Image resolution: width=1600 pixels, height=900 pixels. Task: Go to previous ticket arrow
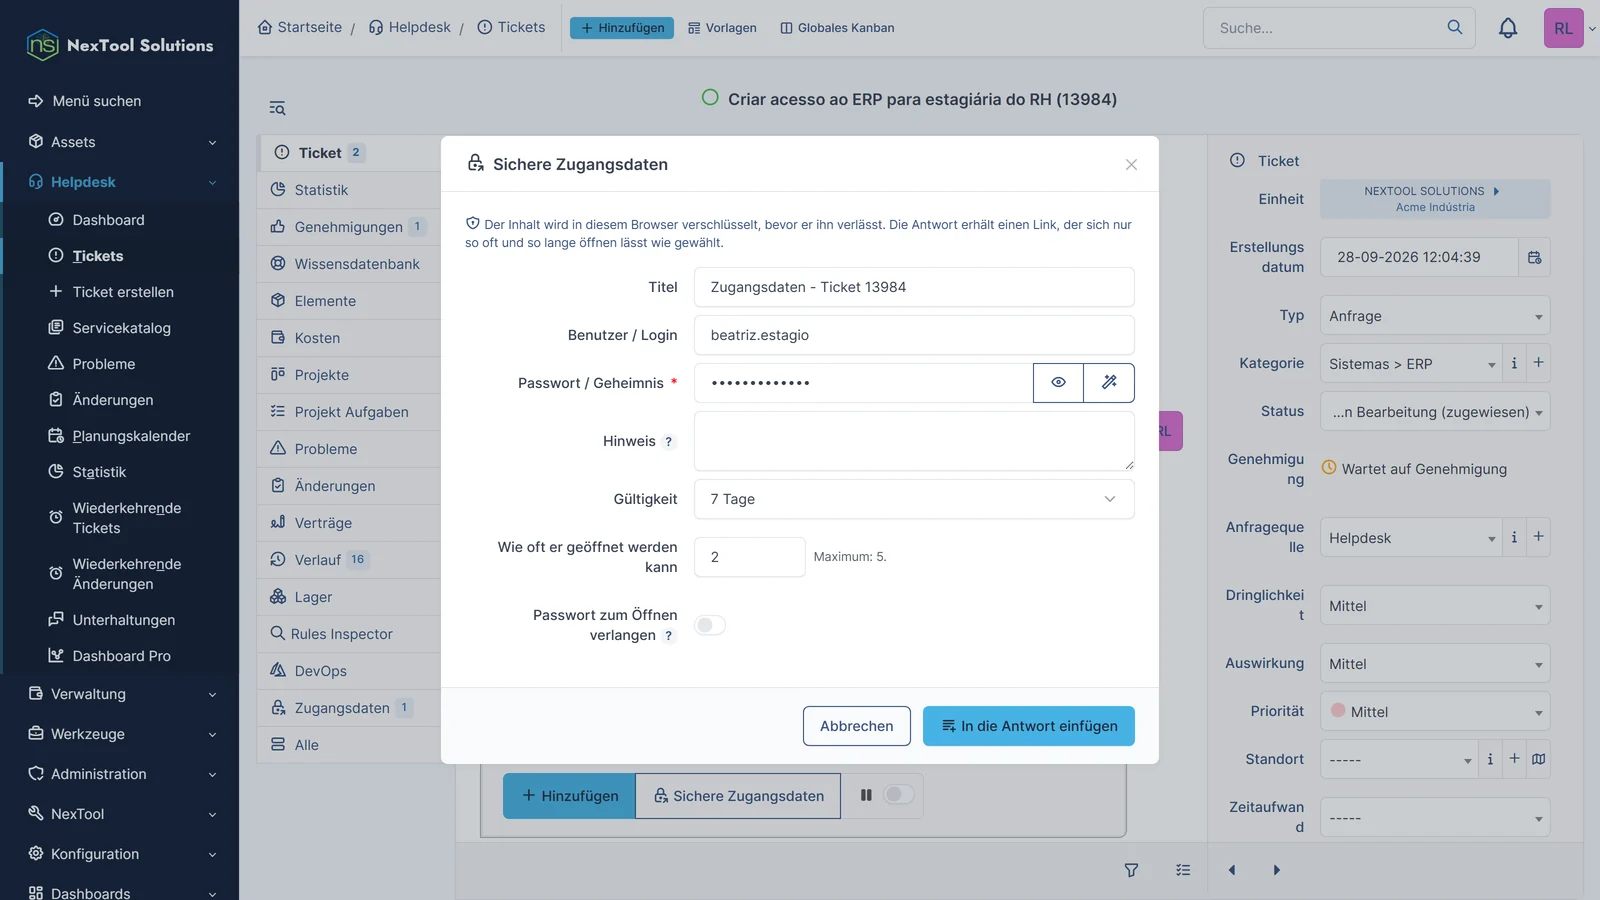[x=1232, y=870]
